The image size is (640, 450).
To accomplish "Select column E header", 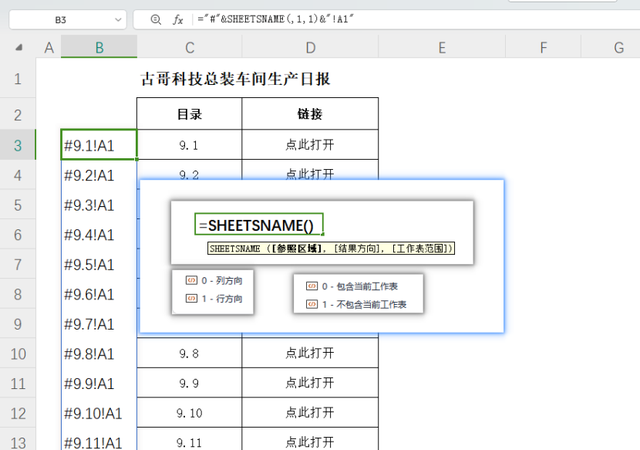I will coord(442,48).
